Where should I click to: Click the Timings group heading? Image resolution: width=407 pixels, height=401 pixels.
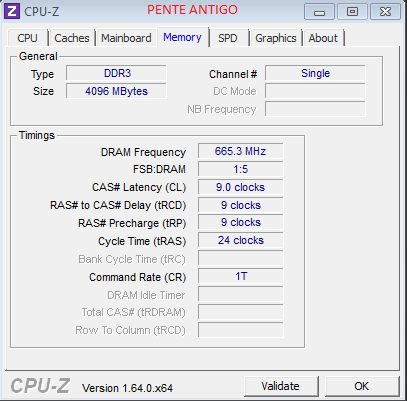click(37, 135)
